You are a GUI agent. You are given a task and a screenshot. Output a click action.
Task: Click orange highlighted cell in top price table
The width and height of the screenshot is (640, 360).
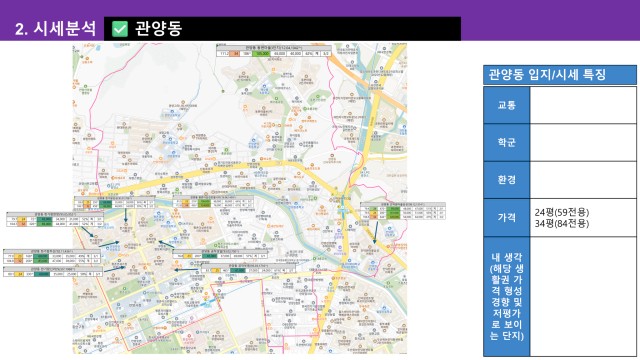[x=235, y=53]
